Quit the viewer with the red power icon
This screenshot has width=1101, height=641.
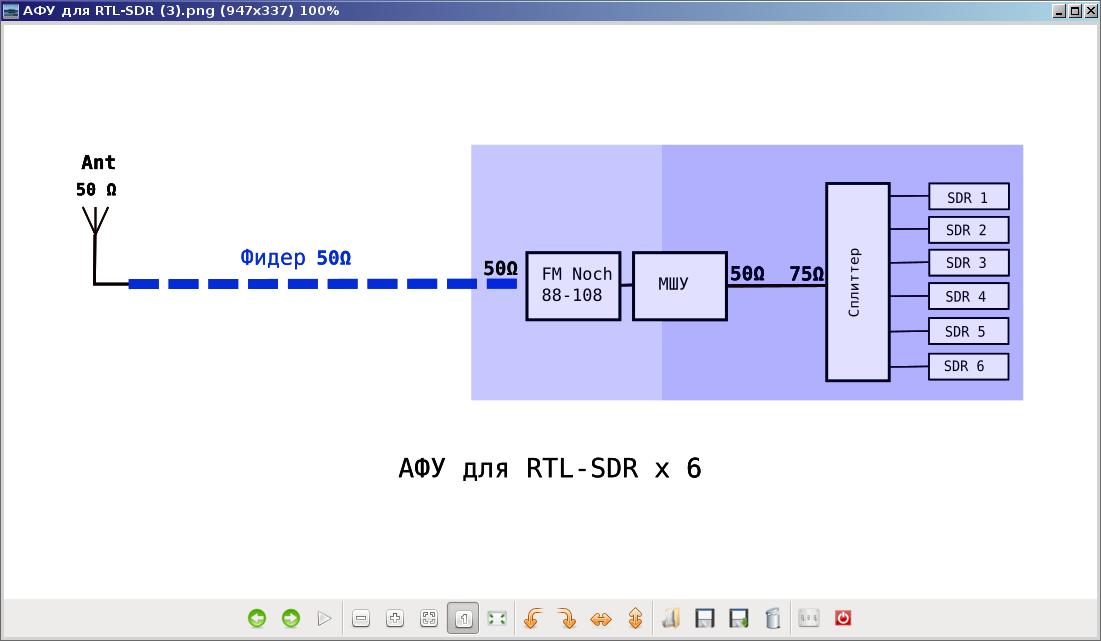coord(843,619)
